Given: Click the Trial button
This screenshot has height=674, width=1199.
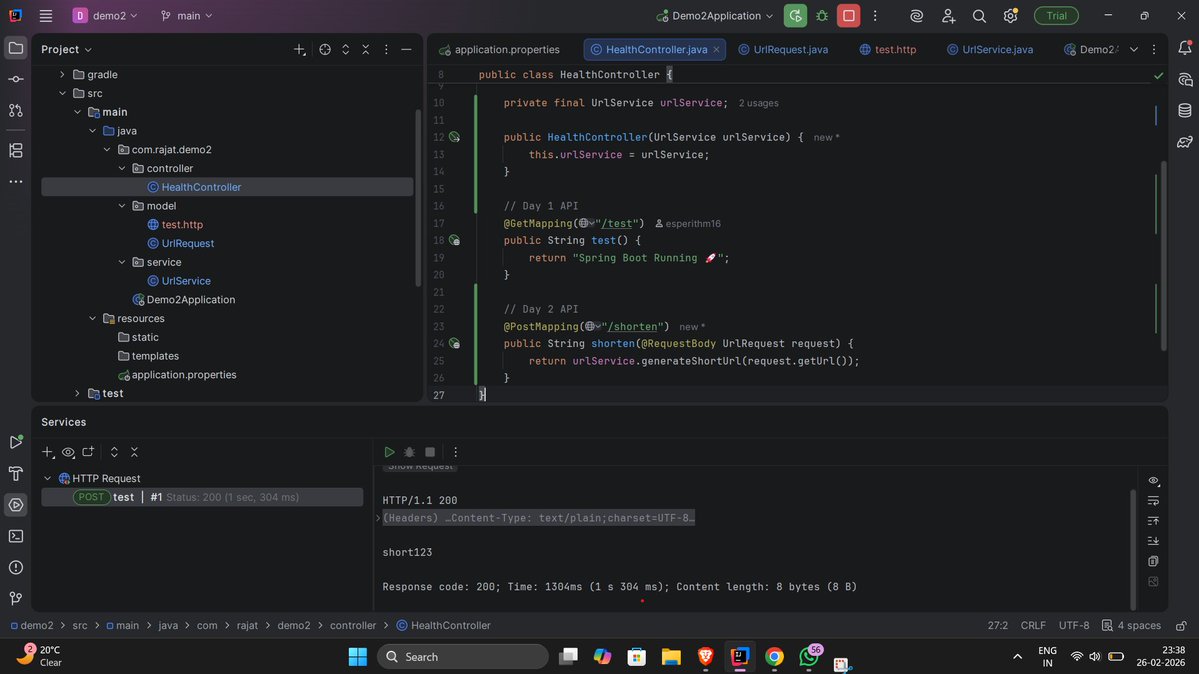Looking at the screenshot, I should (1056, 15).
